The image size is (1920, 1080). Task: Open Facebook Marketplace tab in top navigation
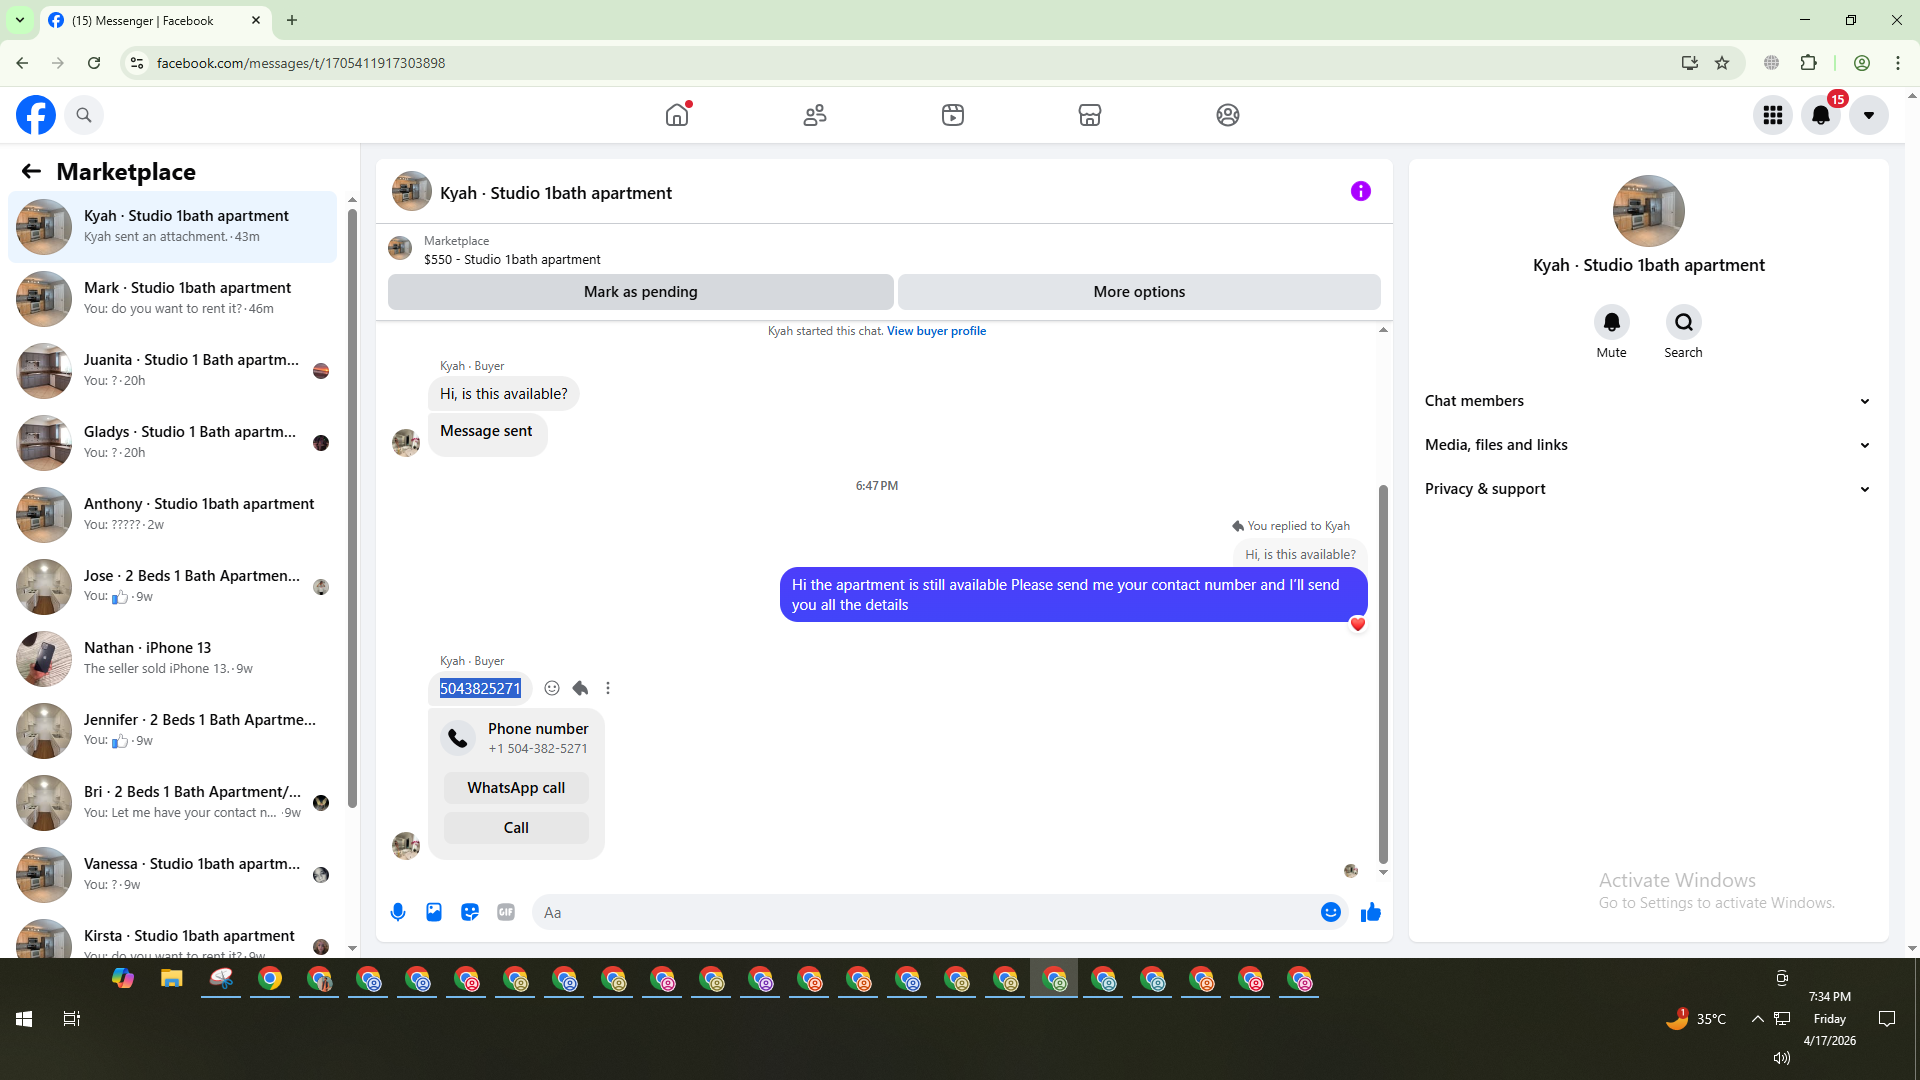(x=1090, y=115)
